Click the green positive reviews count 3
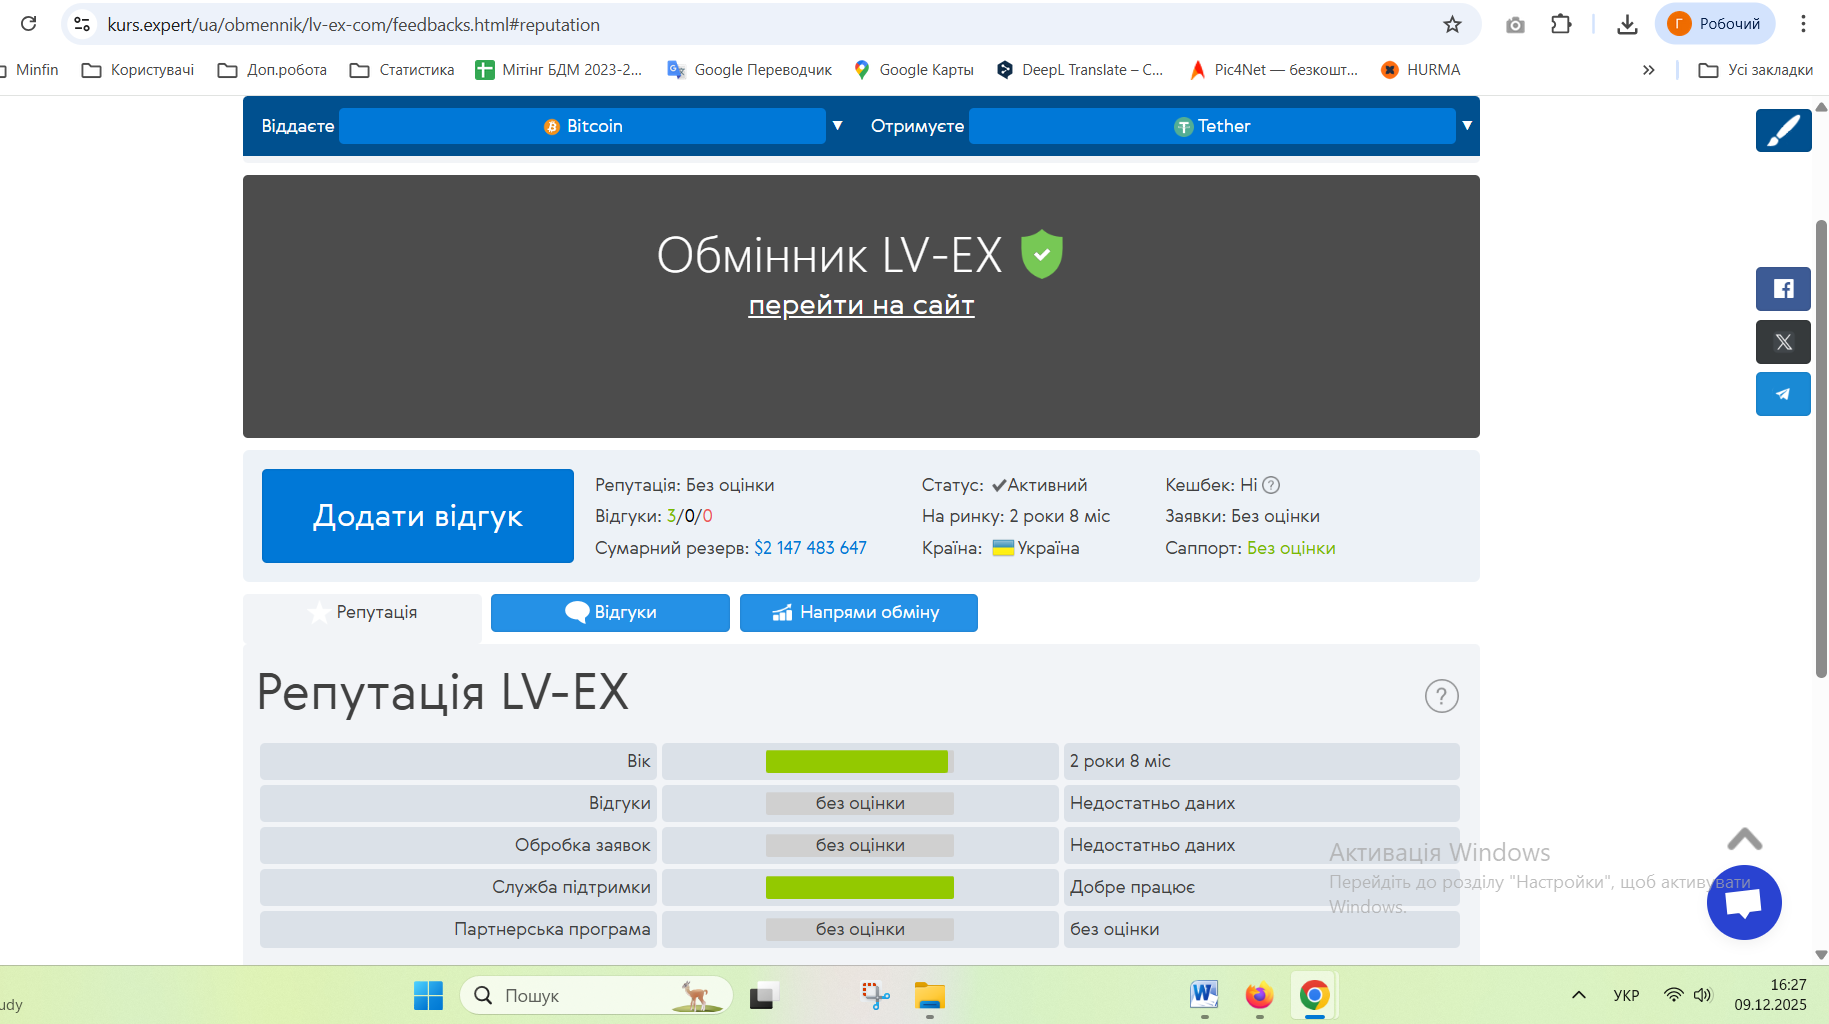1829x1024 pixels. point(671,516)
